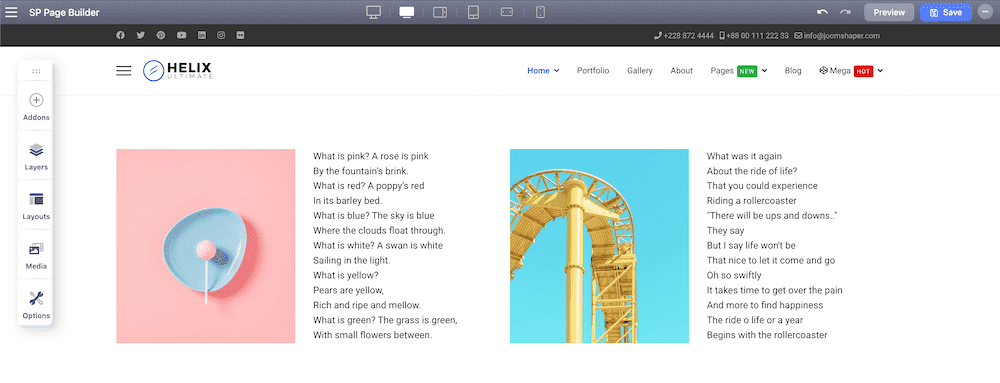Go to the About menu item
This screenshot has width=1000, height=383.
(681, 71)
